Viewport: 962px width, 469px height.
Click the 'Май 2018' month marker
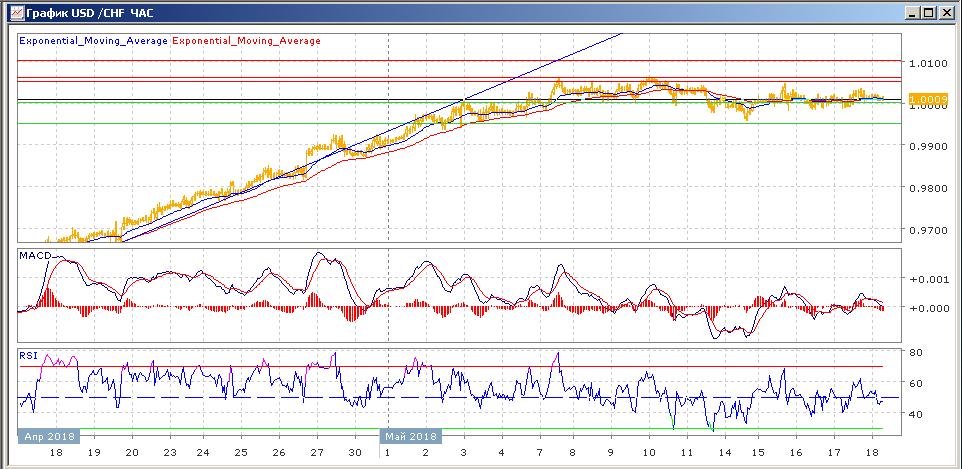click(411, 436)
